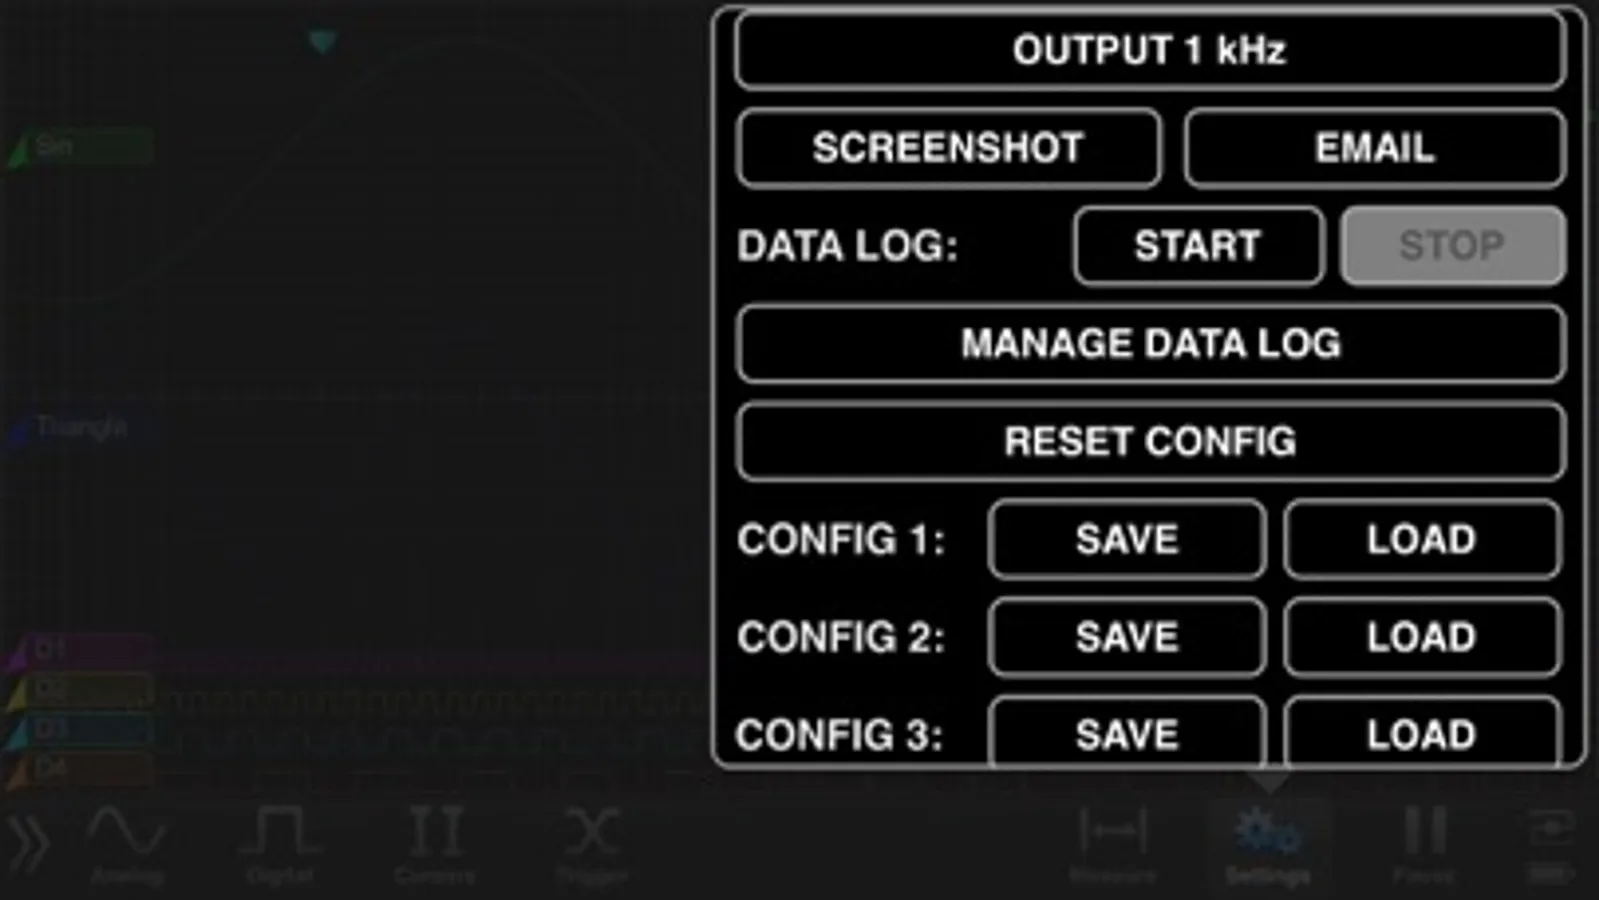Open the Trigger settings icon
The width and height of the screenshot is (1599, 900).
click(x=592, y=843)
